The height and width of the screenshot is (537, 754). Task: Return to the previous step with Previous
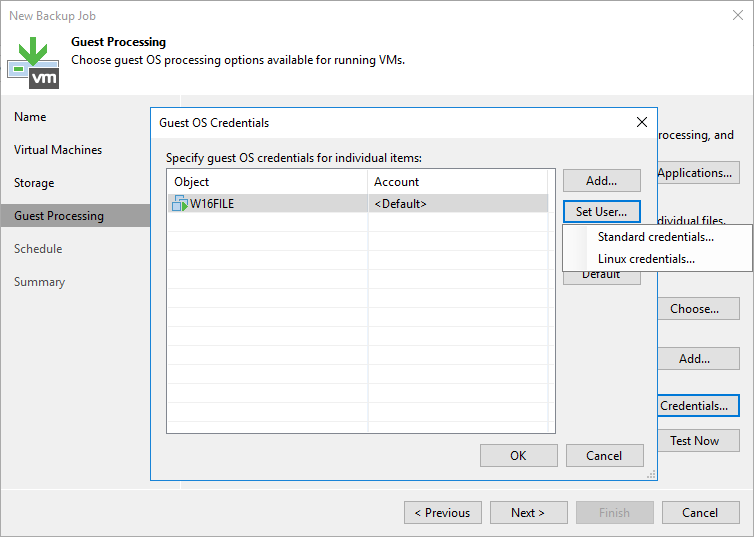coord(442,513)
